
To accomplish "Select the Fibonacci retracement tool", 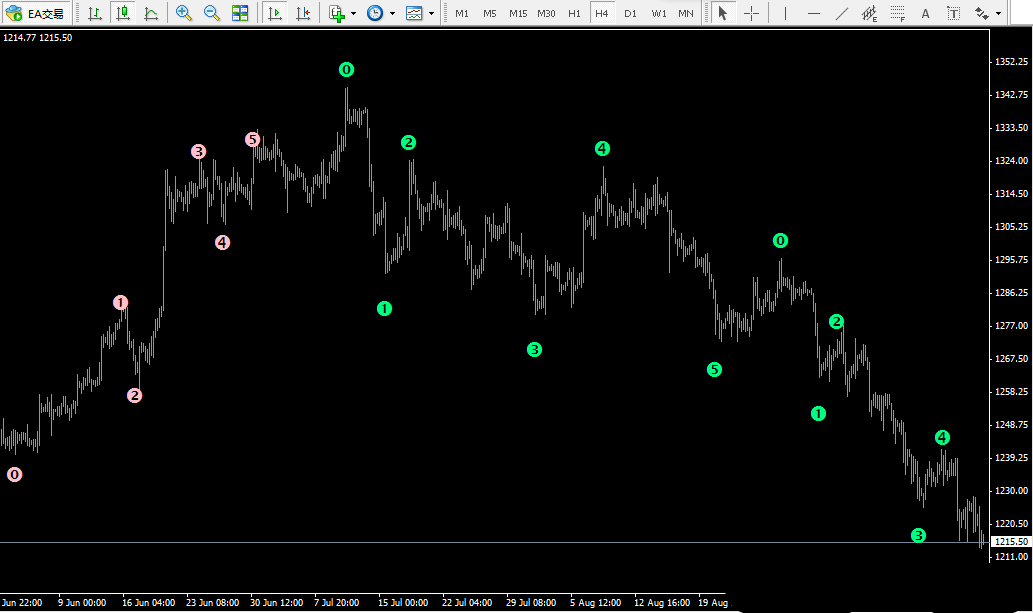I will (898, 14).
